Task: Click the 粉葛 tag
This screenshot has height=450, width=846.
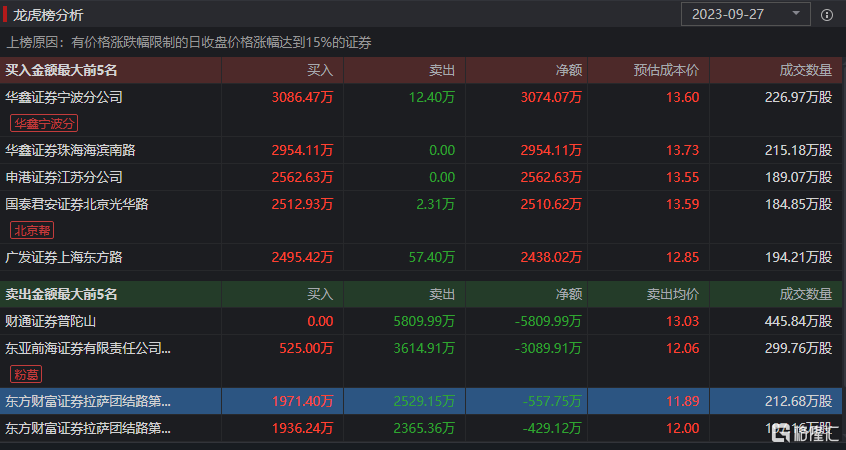Action: point(26,374)
